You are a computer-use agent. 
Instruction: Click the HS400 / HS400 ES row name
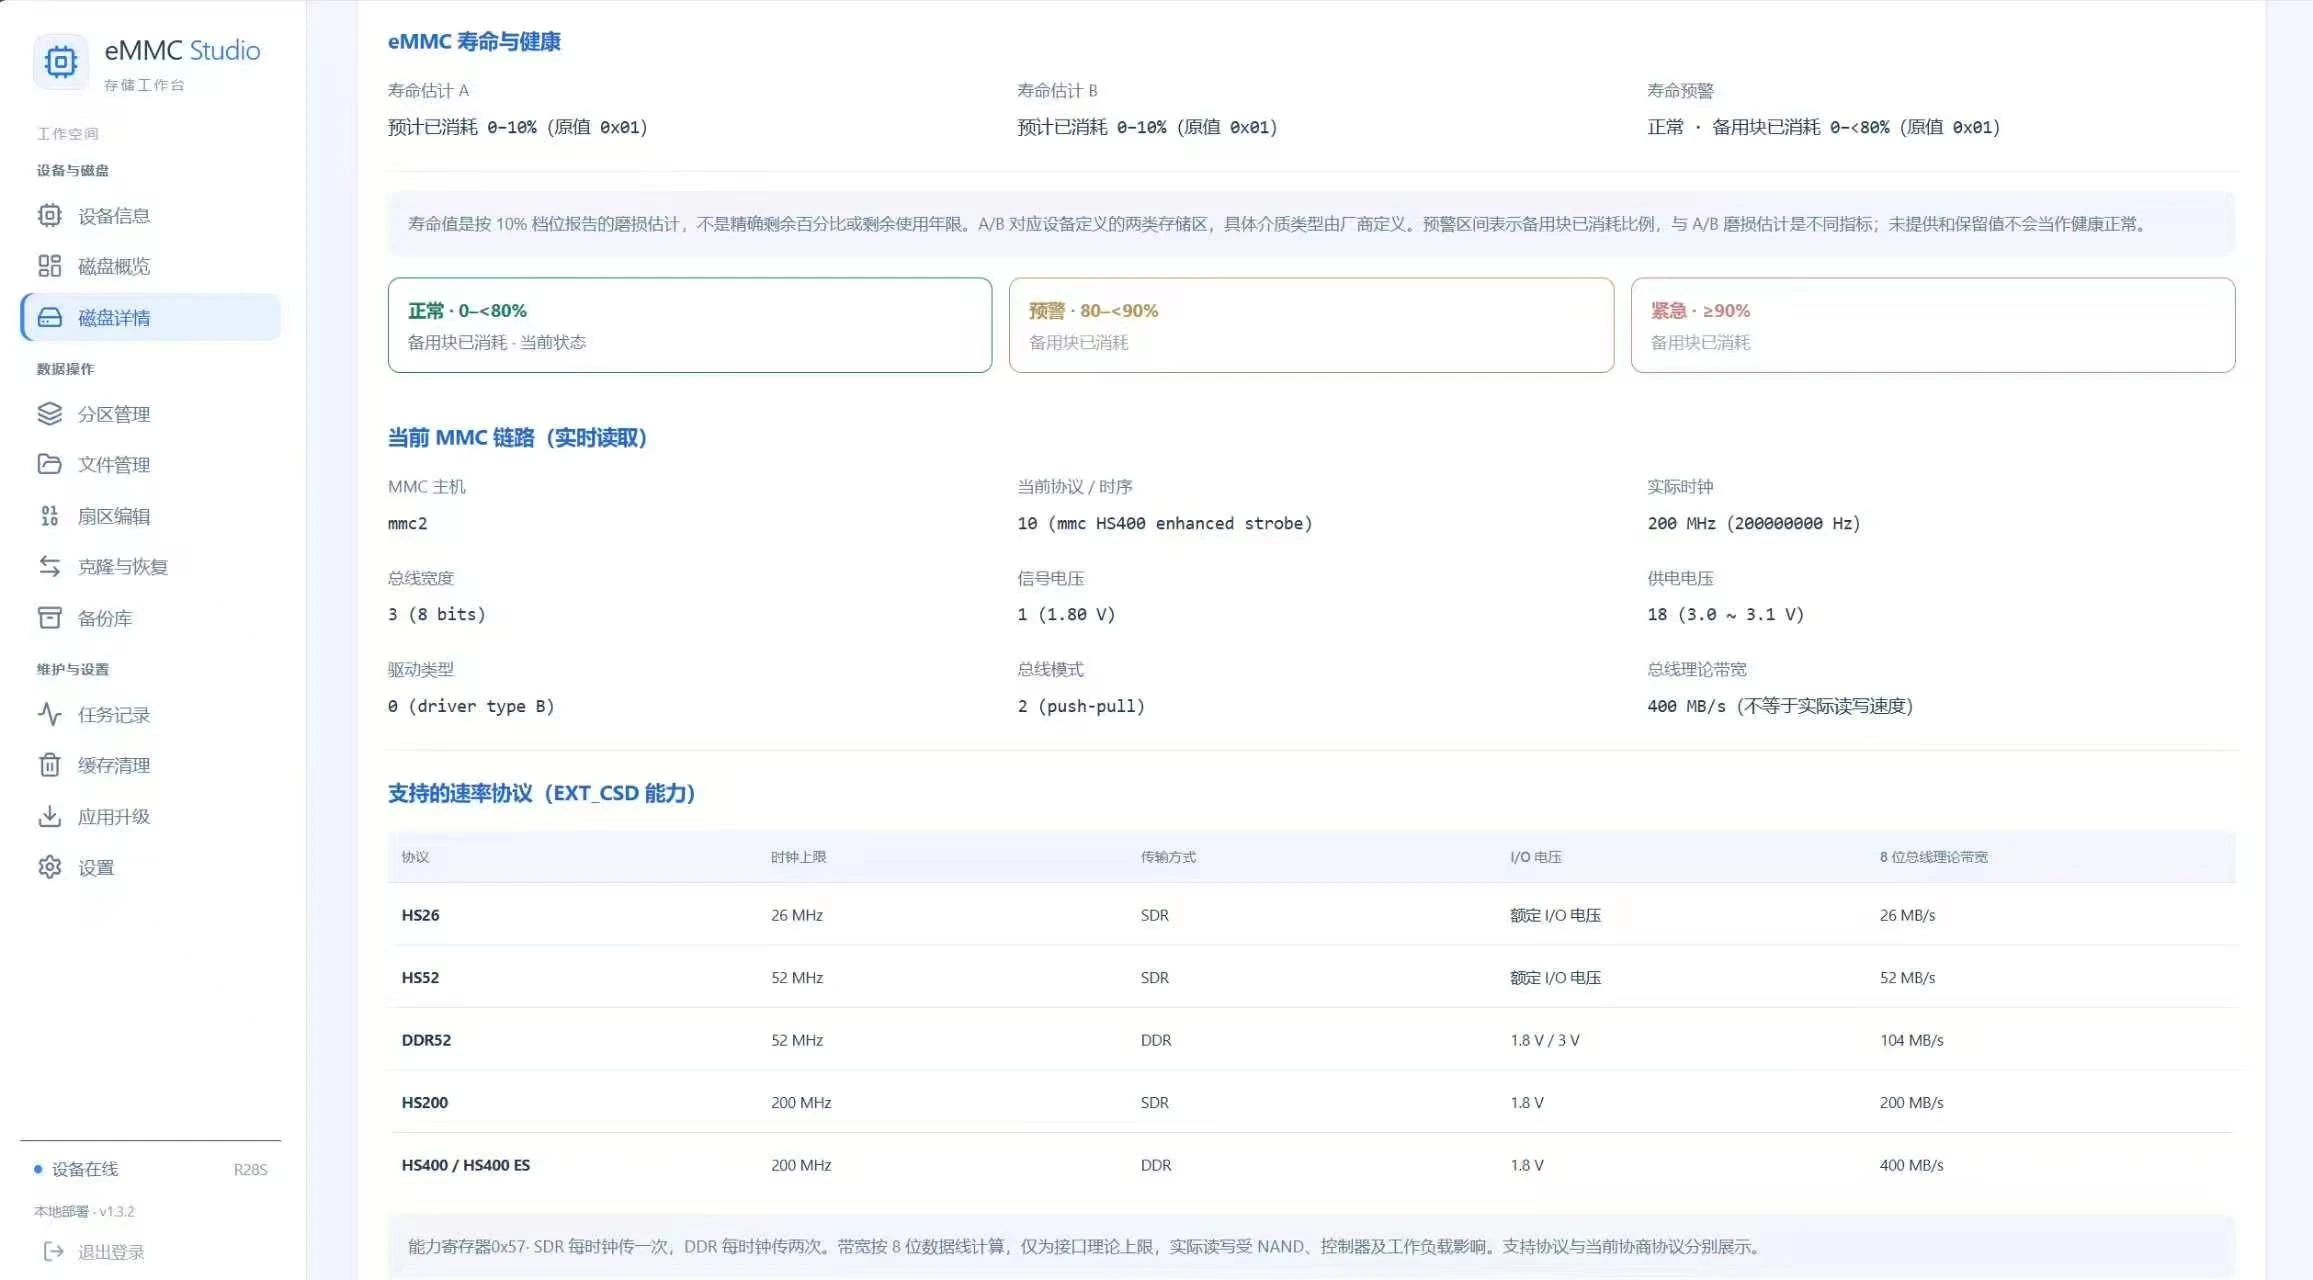466,1165
